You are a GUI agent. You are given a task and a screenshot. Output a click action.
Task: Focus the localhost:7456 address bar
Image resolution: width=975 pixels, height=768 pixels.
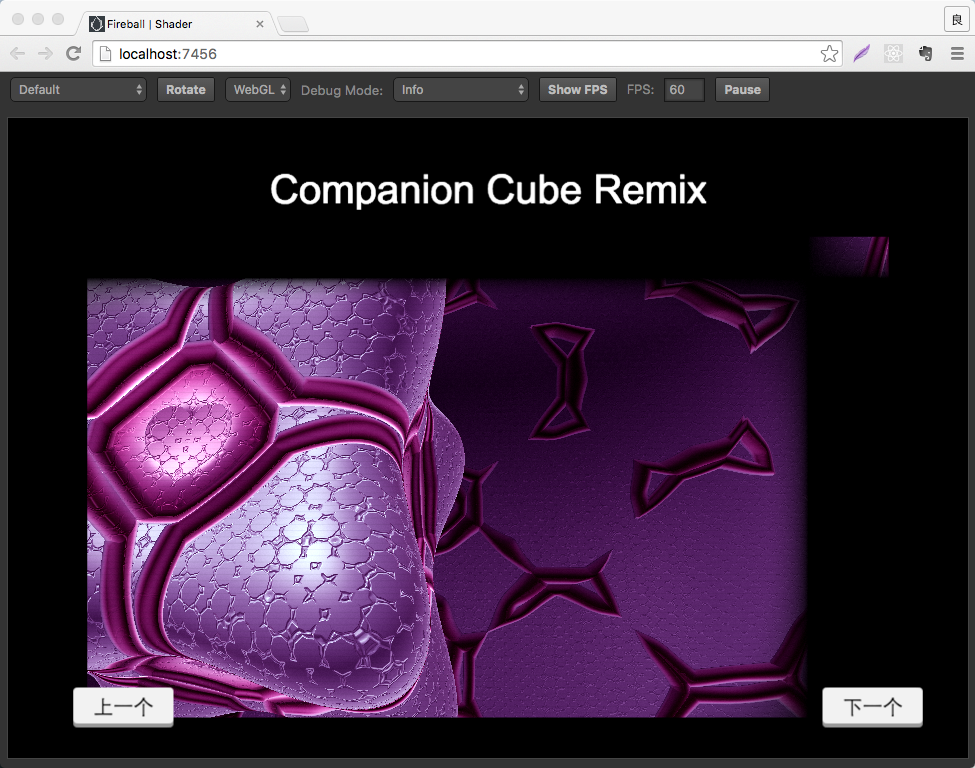click(466, 54)
